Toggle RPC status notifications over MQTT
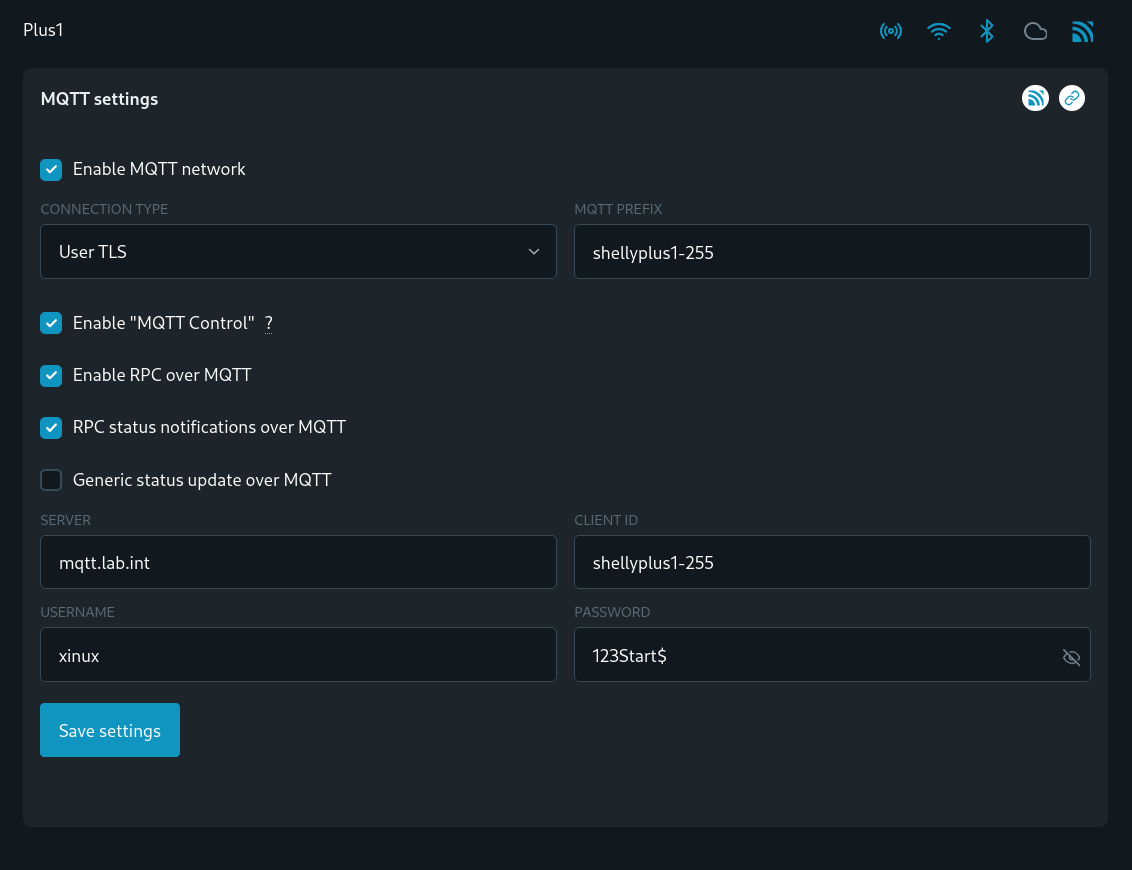Image resolution: width=1132 pixels, height=870 pixels. 51,427
